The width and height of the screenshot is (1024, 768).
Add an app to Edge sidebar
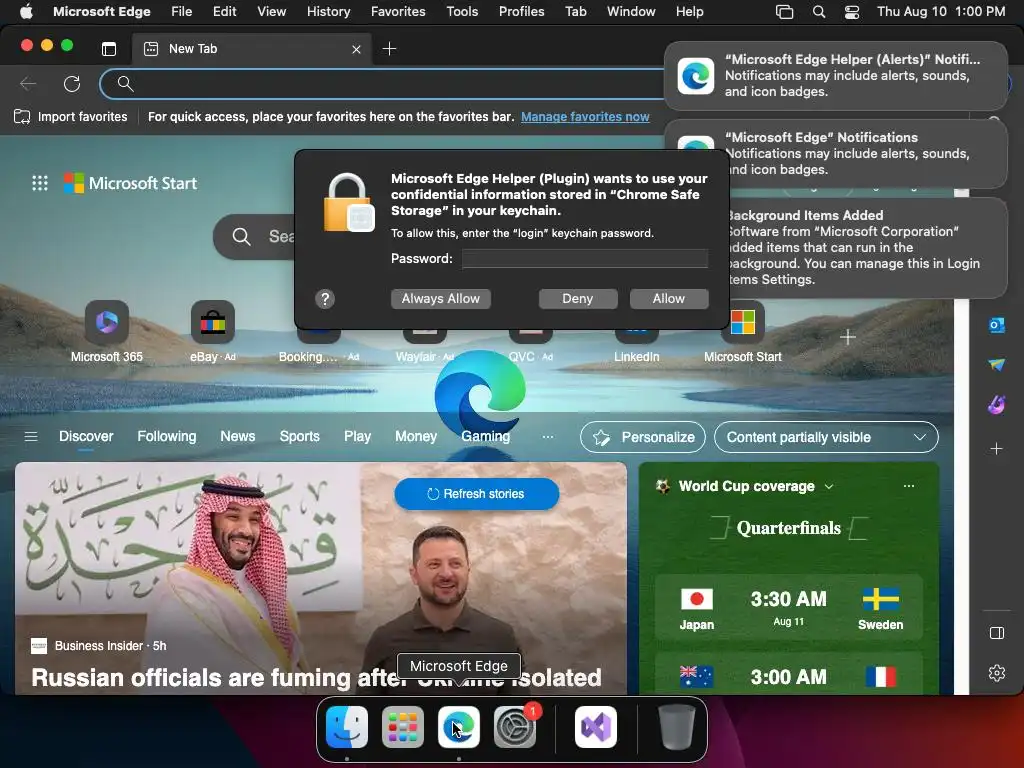click(x=997, y=449)
